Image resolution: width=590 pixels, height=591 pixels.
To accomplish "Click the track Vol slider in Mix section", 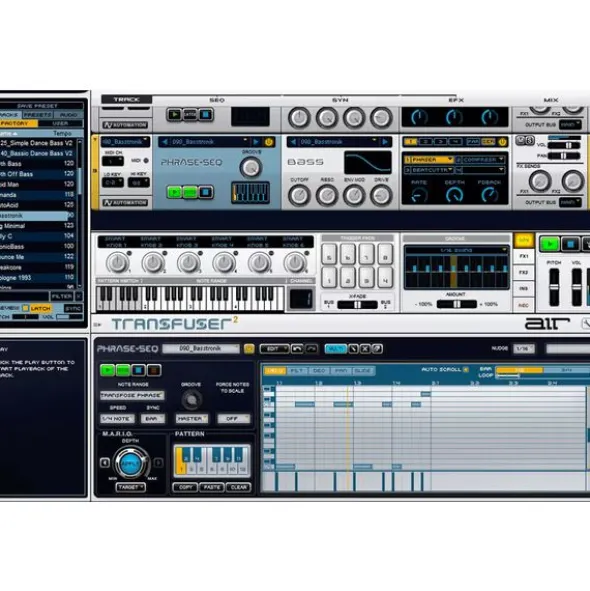I will [564, 145].
